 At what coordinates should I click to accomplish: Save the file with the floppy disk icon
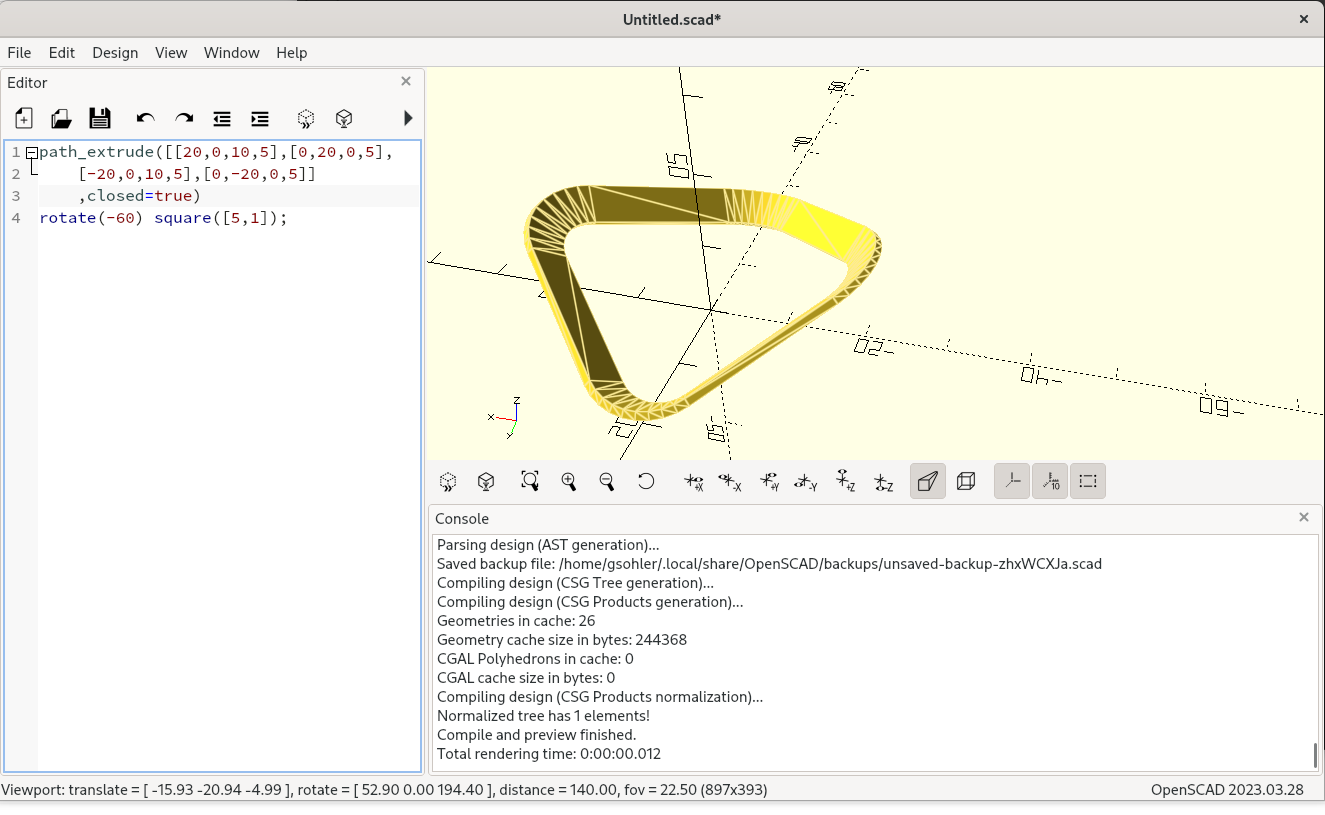(100, 119)
